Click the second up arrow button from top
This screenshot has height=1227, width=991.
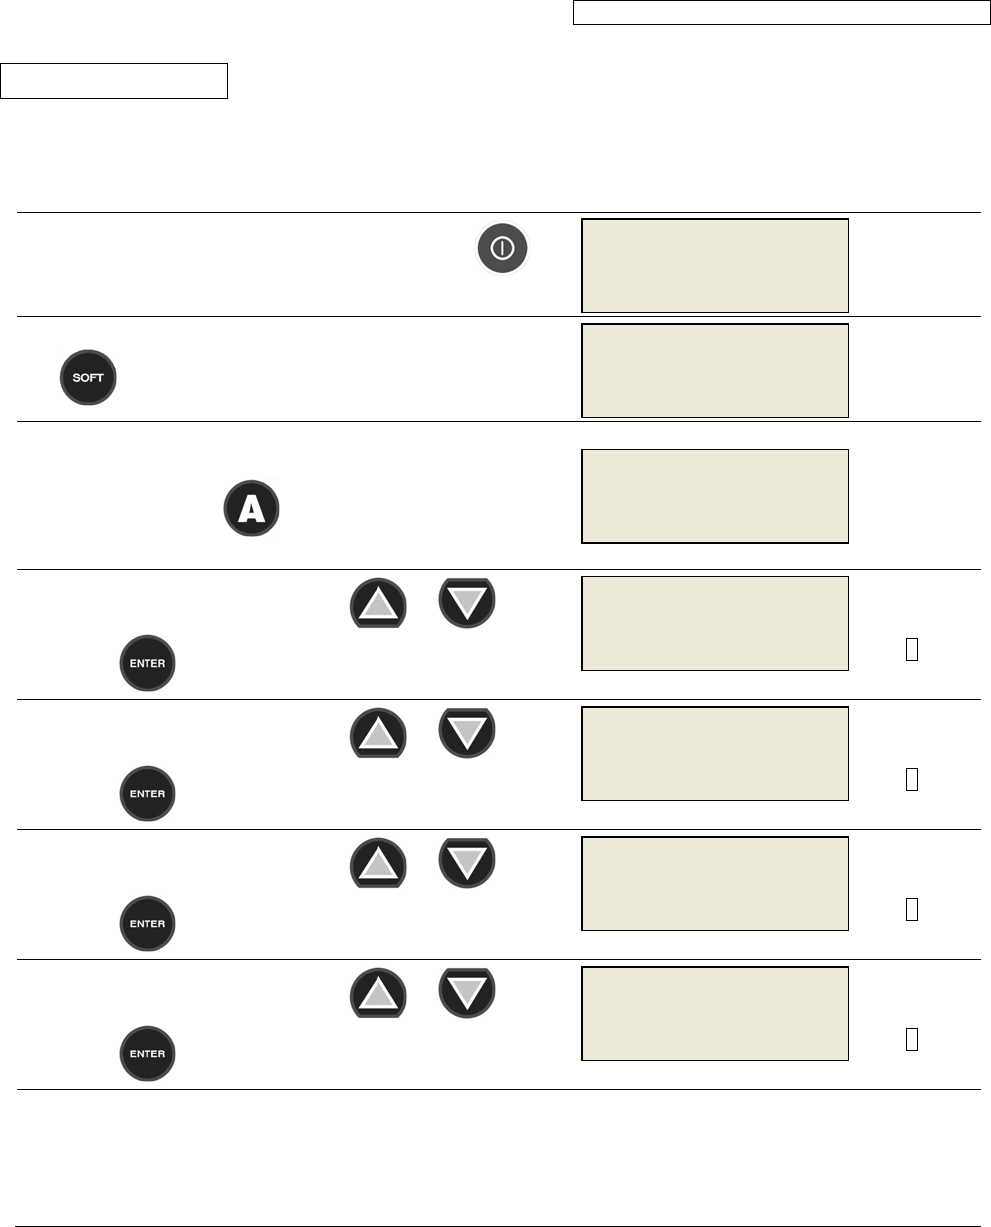pyautogui.click(x=378, y=733)
